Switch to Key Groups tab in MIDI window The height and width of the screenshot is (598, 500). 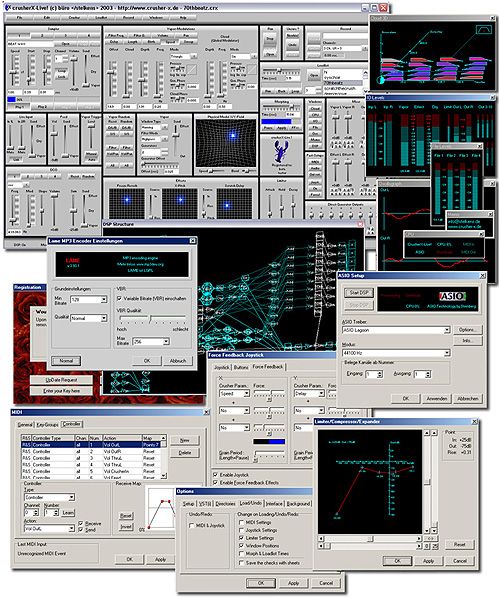point(47,424)
